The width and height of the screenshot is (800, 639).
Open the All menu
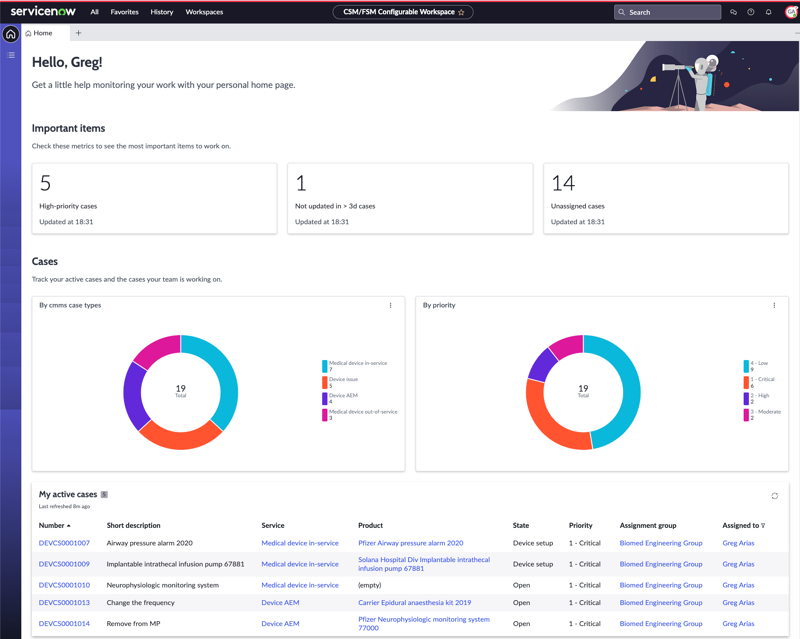94,12
